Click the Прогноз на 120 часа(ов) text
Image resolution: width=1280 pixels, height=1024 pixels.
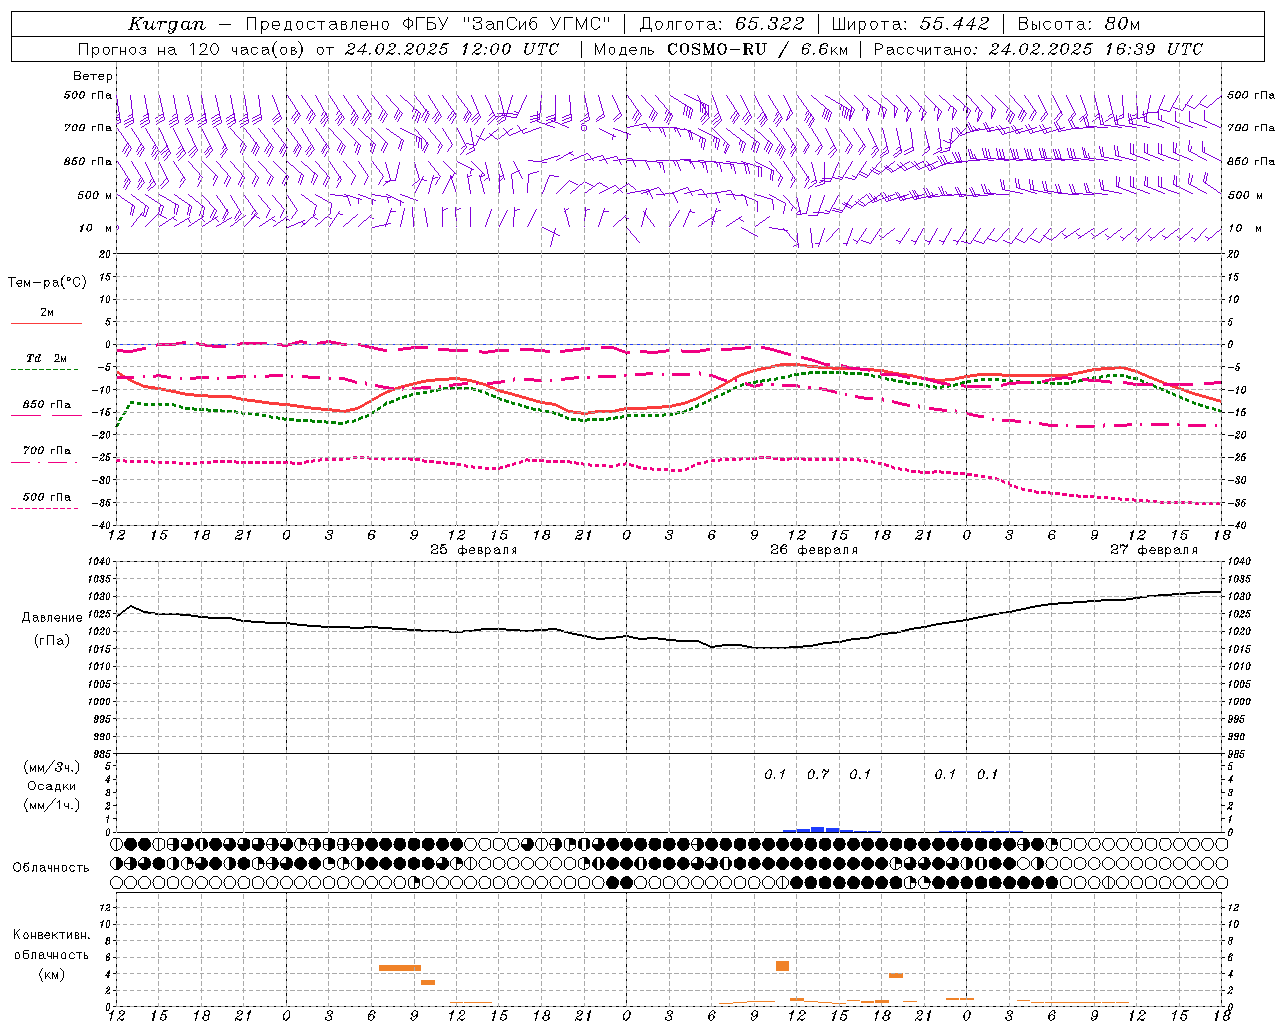point(193,49)
